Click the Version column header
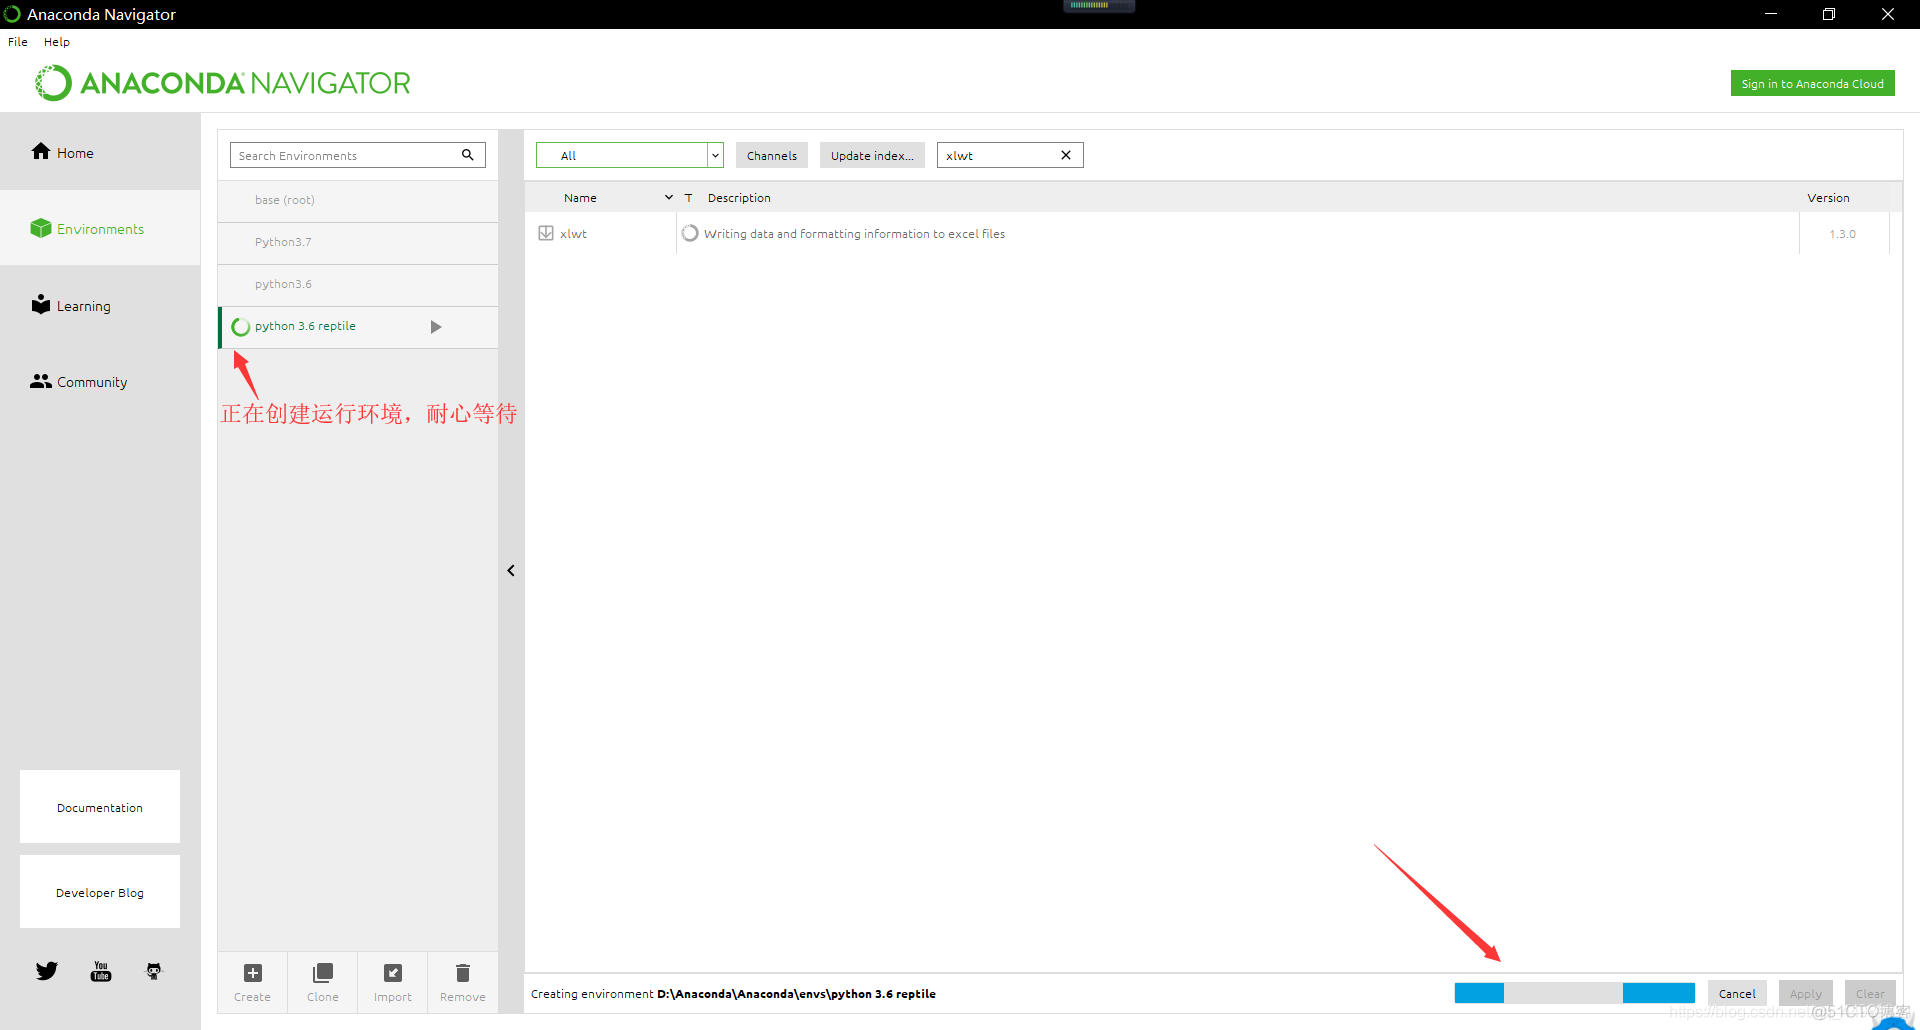 click(x=1828, y=198)
